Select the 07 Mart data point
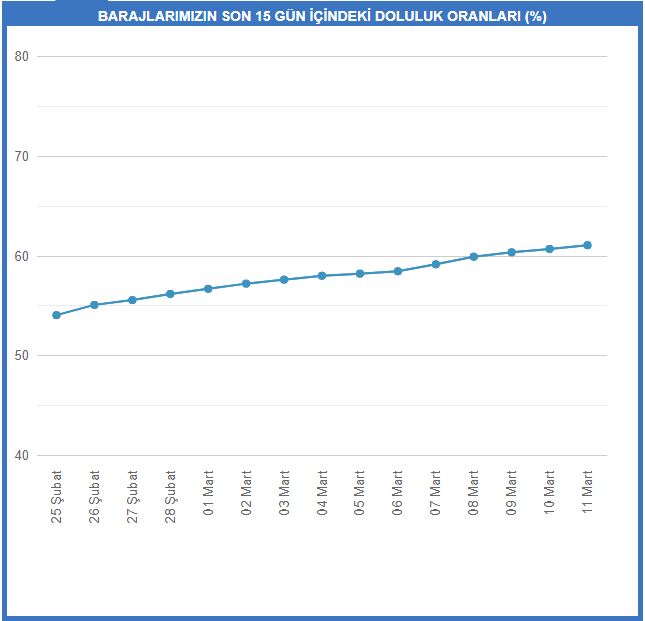This screenshot has height=621, width=645. [x=436, y=264]
